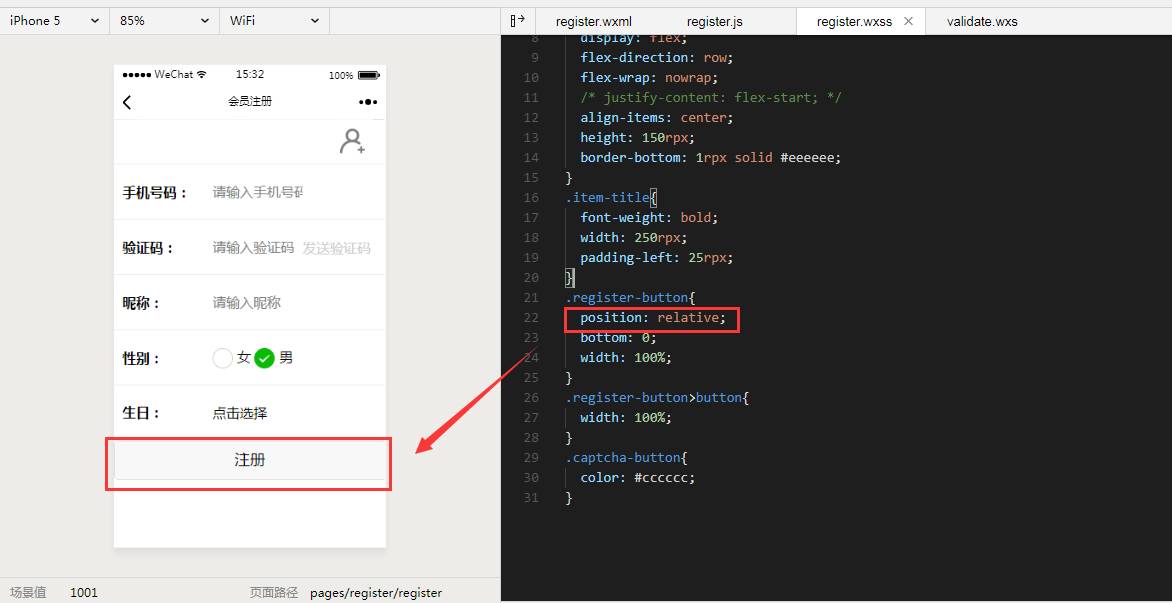Click the color: #cccccc line

(x=638, y=477)
